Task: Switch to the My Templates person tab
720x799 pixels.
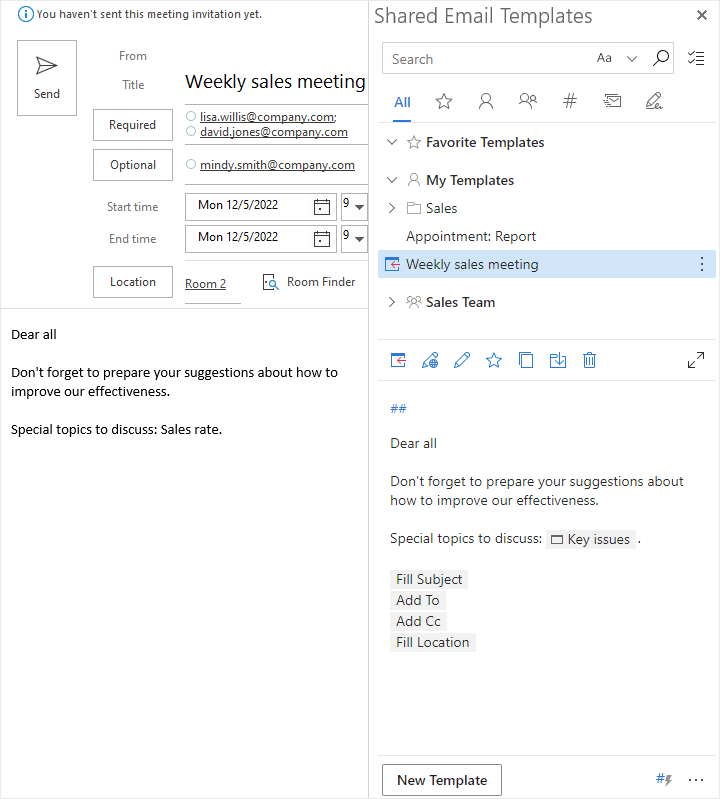Action: [x=486, y=101]
